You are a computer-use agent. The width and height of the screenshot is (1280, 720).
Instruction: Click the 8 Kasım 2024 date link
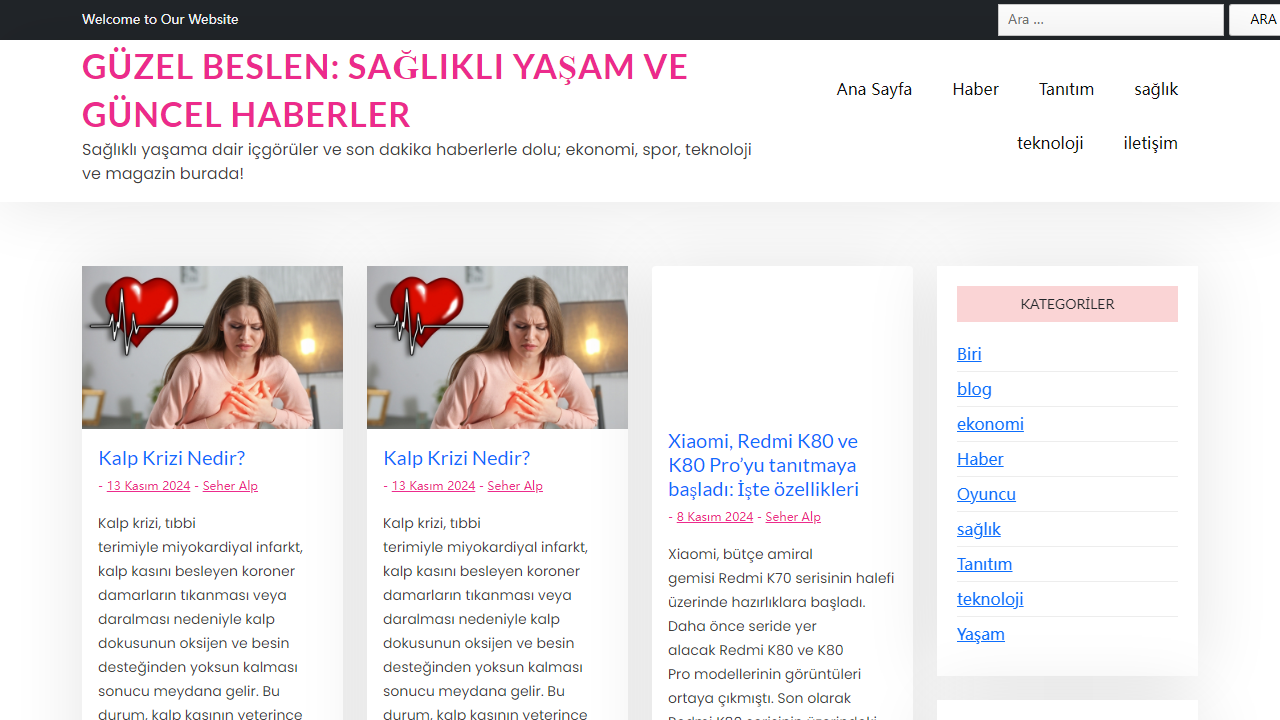(714, 516)
